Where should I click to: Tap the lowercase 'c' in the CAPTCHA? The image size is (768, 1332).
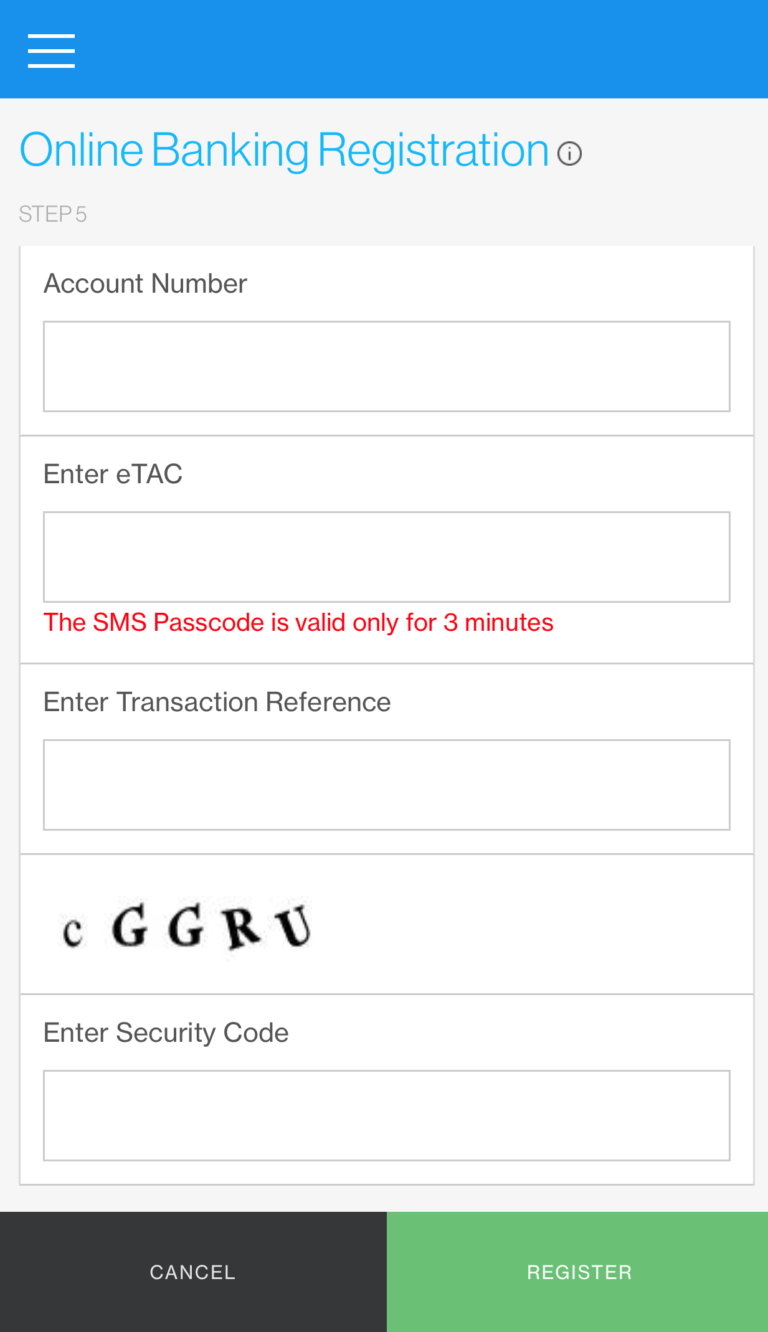[x=72, y=933]
